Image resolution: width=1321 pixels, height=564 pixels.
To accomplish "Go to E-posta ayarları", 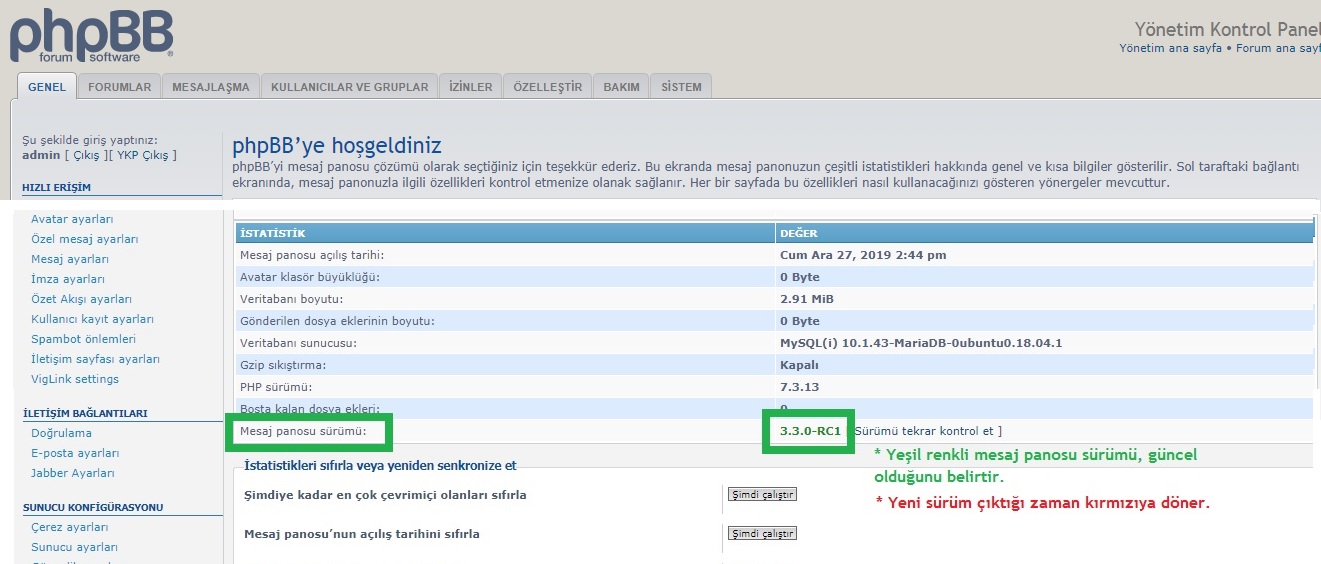I will coord(73,453).
